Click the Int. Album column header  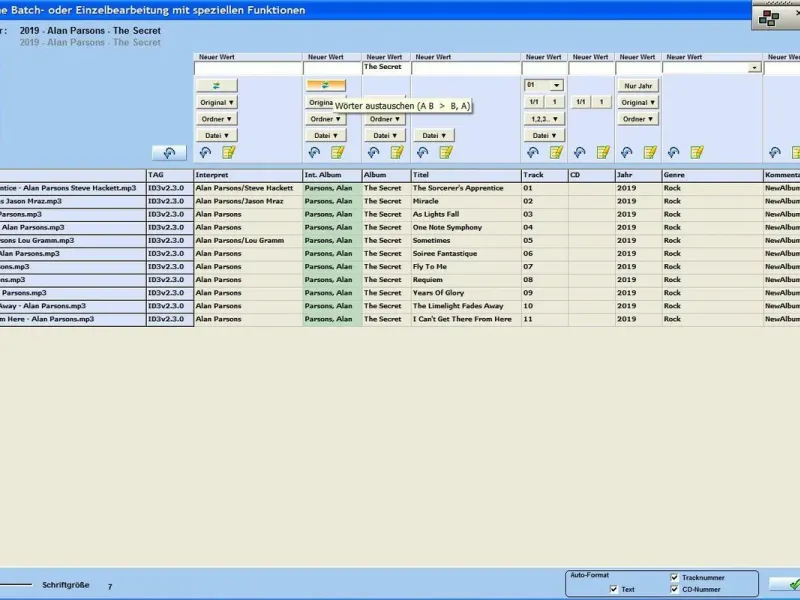[x=332, y=175]
